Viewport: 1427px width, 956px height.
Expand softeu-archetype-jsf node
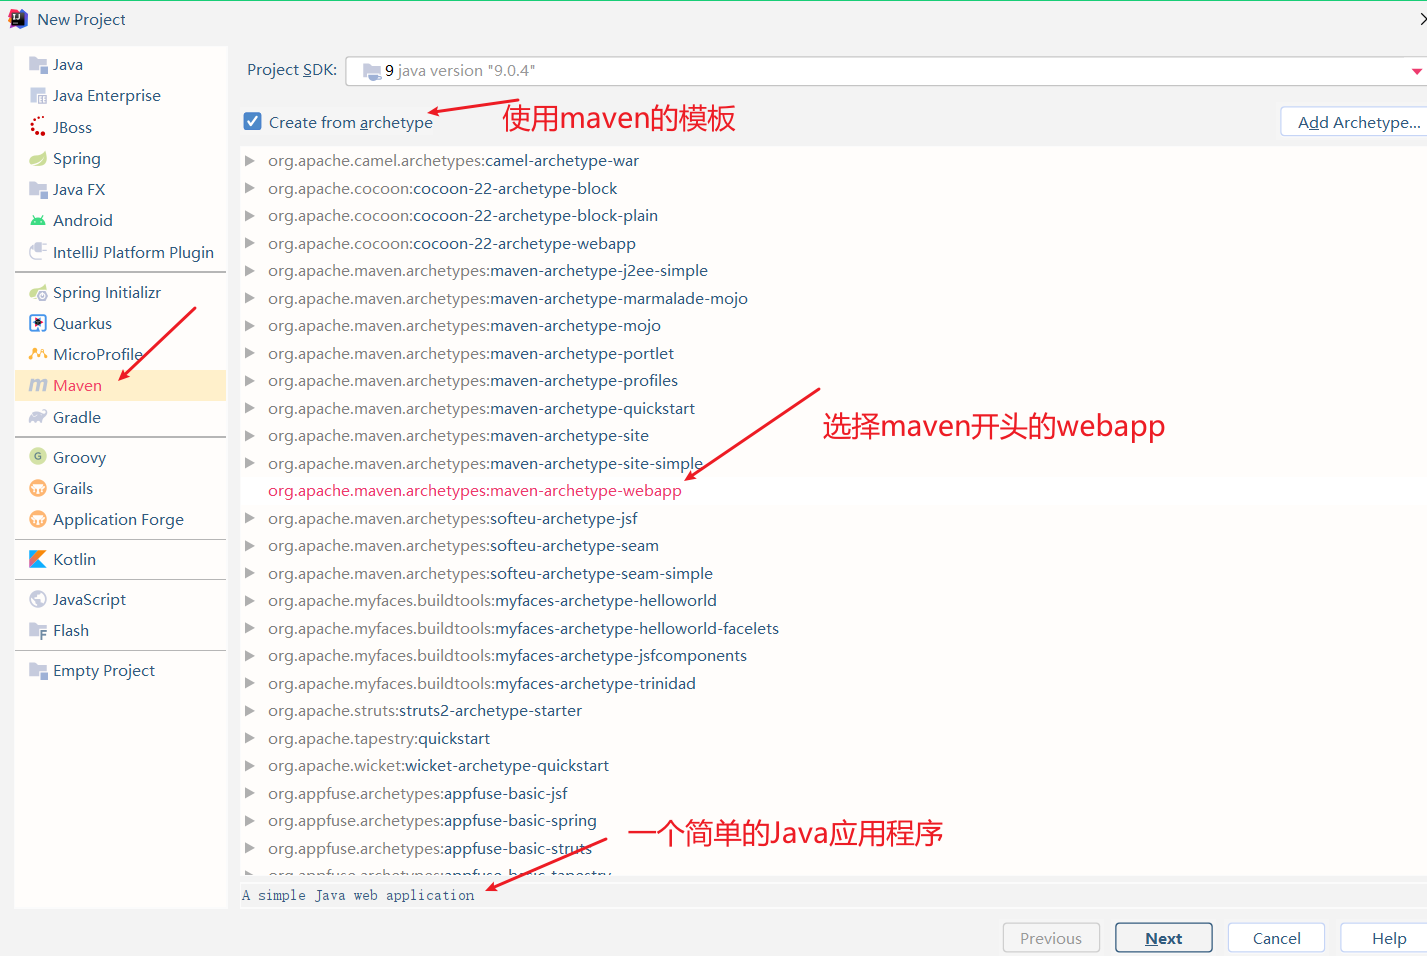coord(250,518)
